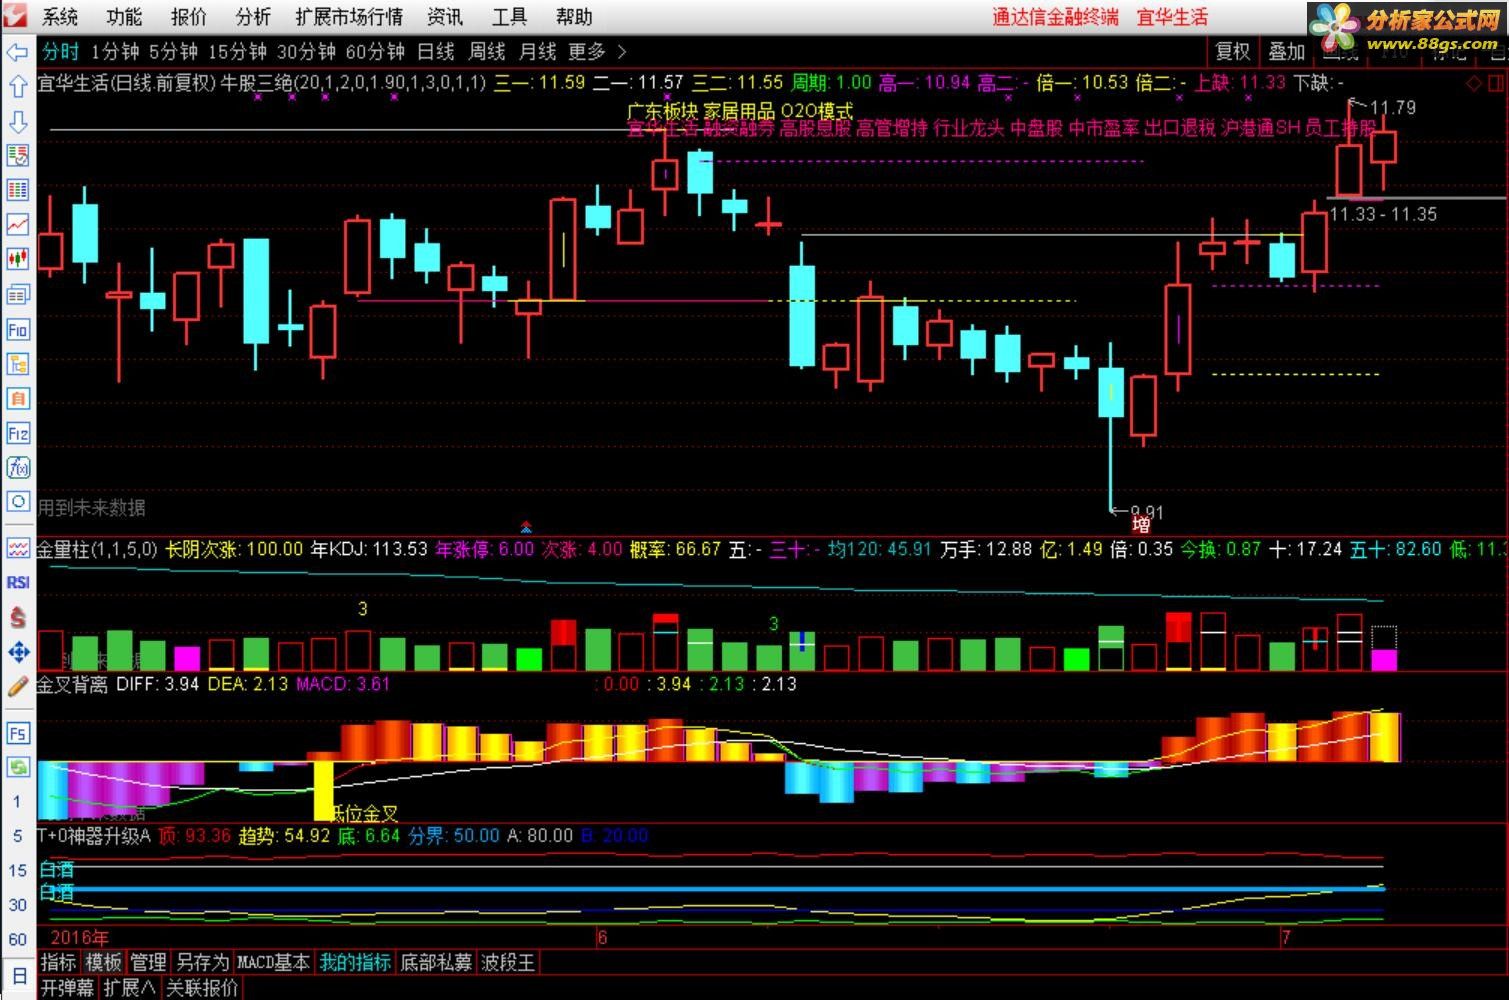Expand the 更多 more periods dropdown

click(597, 52)
